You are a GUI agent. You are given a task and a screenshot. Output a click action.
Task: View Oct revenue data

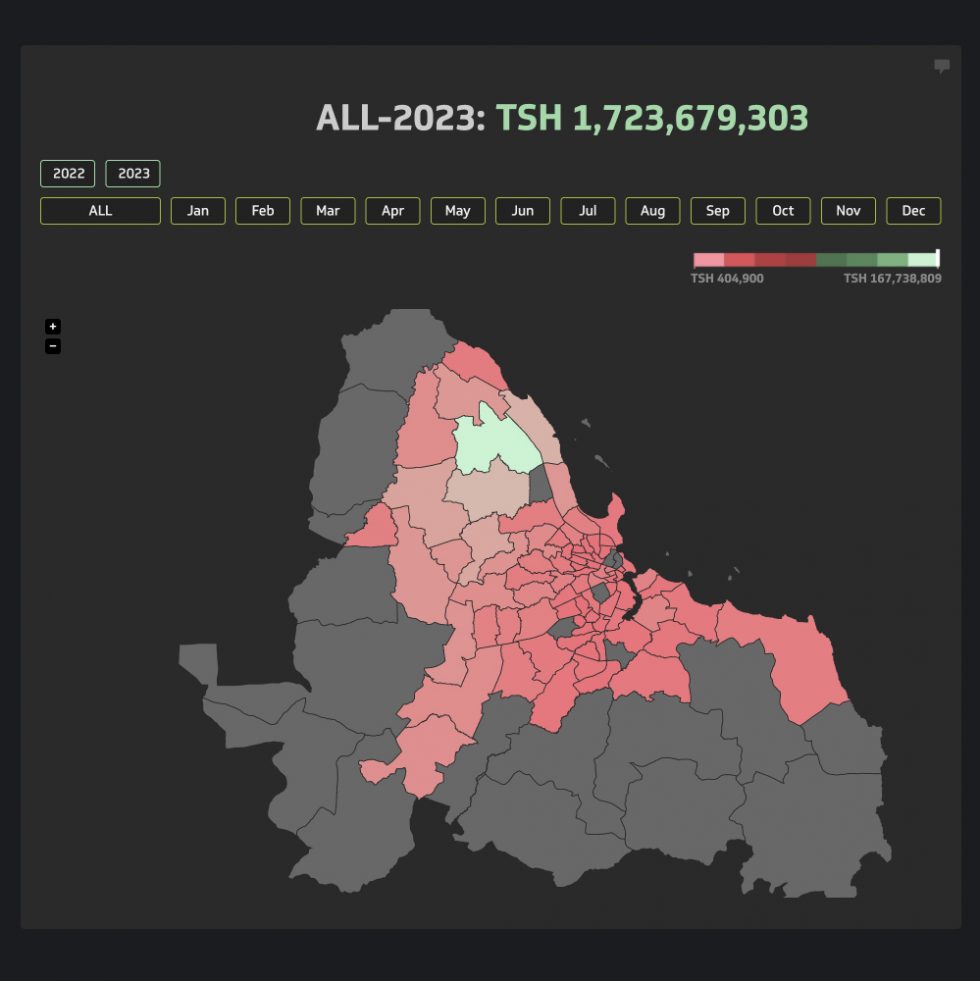(783, 211)
